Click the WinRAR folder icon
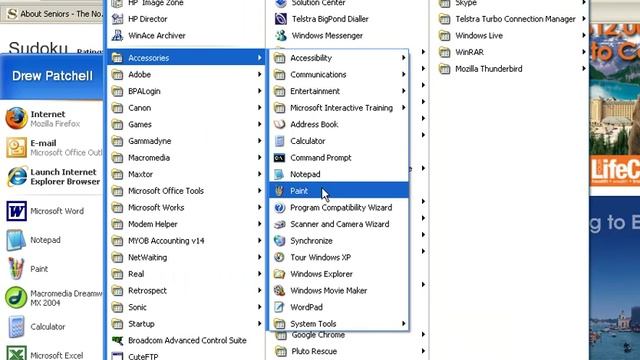640x360 pixels. [x=444, y=52]
